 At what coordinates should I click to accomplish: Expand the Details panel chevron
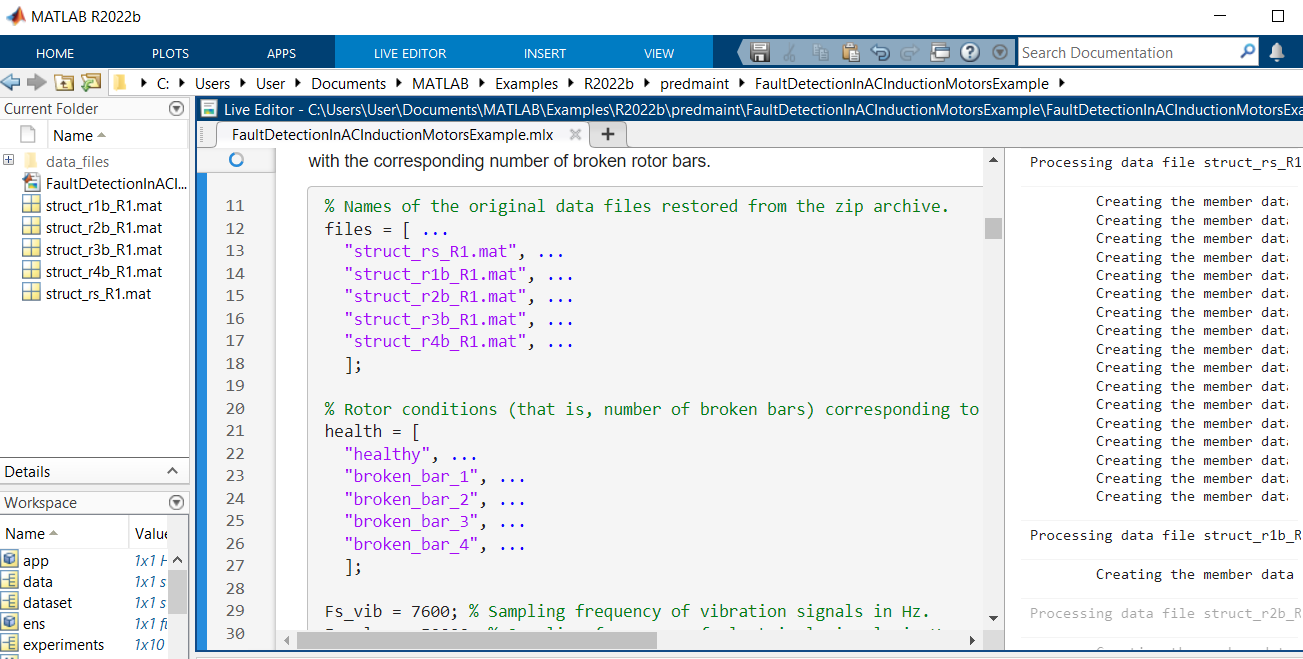click(x=172, y=471)
